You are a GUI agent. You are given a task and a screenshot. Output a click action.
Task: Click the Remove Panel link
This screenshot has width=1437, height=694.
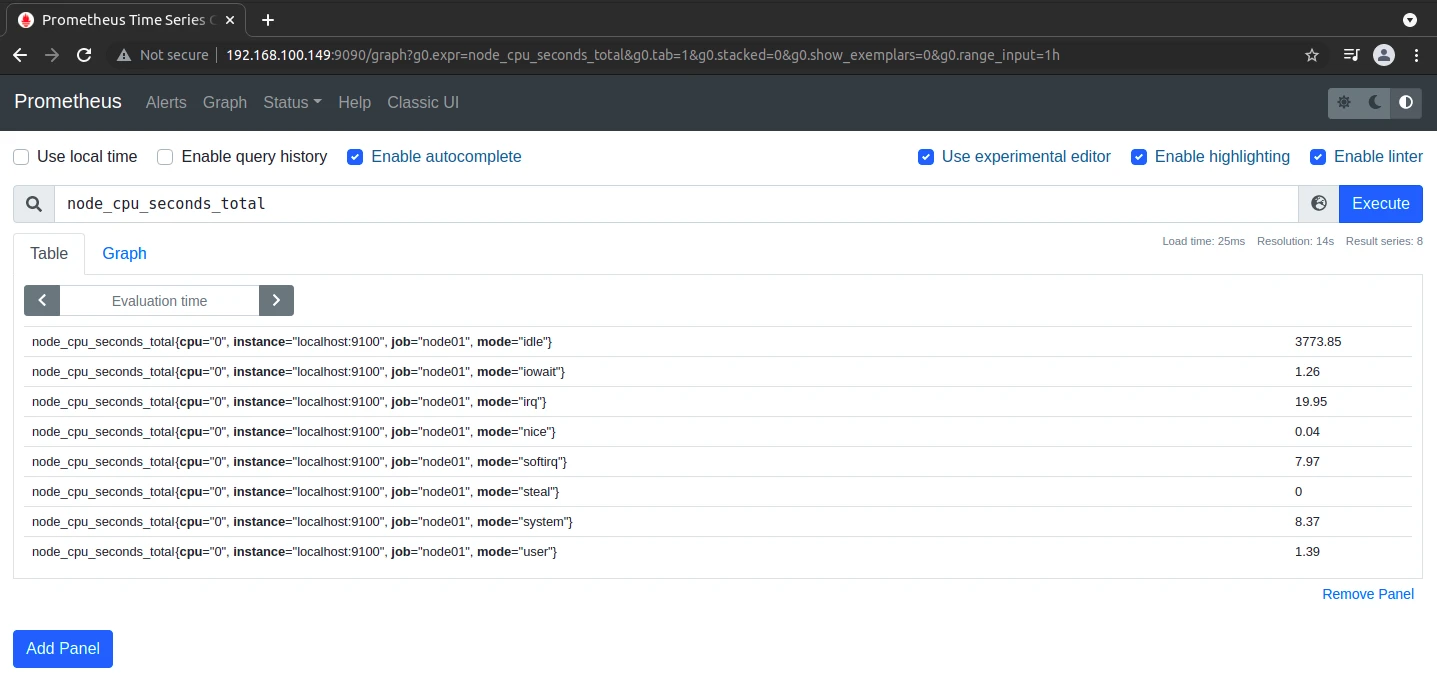(x=1368, y=593)
